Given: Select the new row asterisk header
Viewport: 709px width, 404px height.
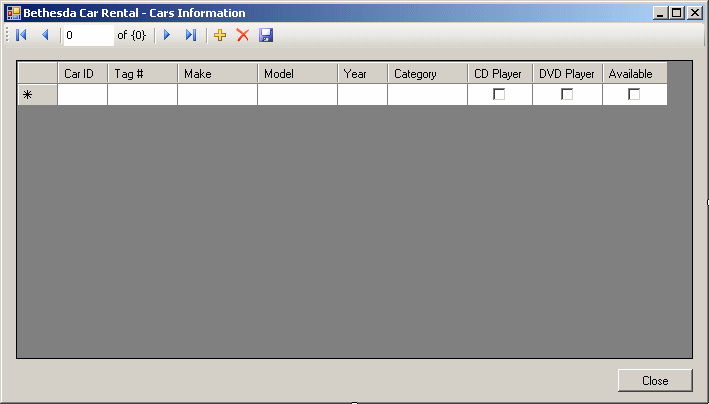Looking at the screenshot, I should tap(38, 95).
